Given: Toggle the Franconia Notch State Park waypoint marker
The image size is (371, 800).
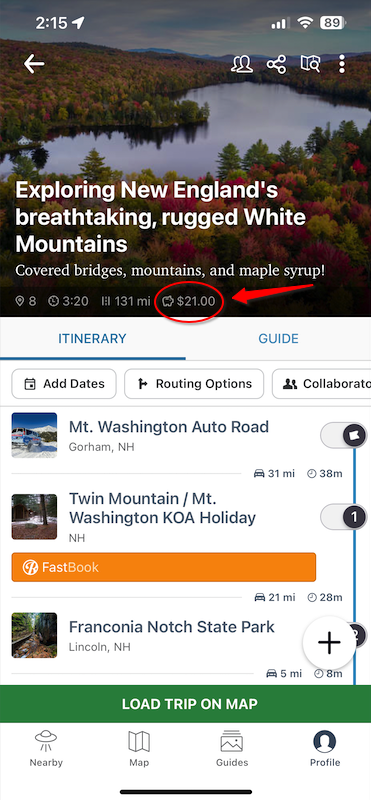Looking at the screenshot, I should click(358, 635).
